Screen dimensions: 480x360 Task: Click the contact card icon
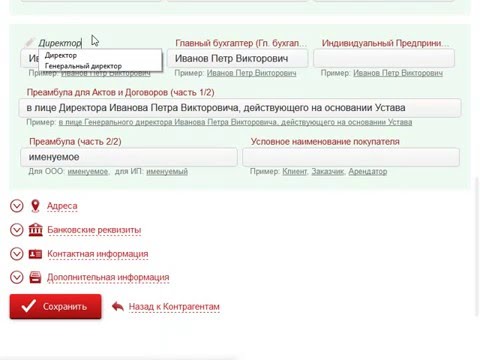35,254
